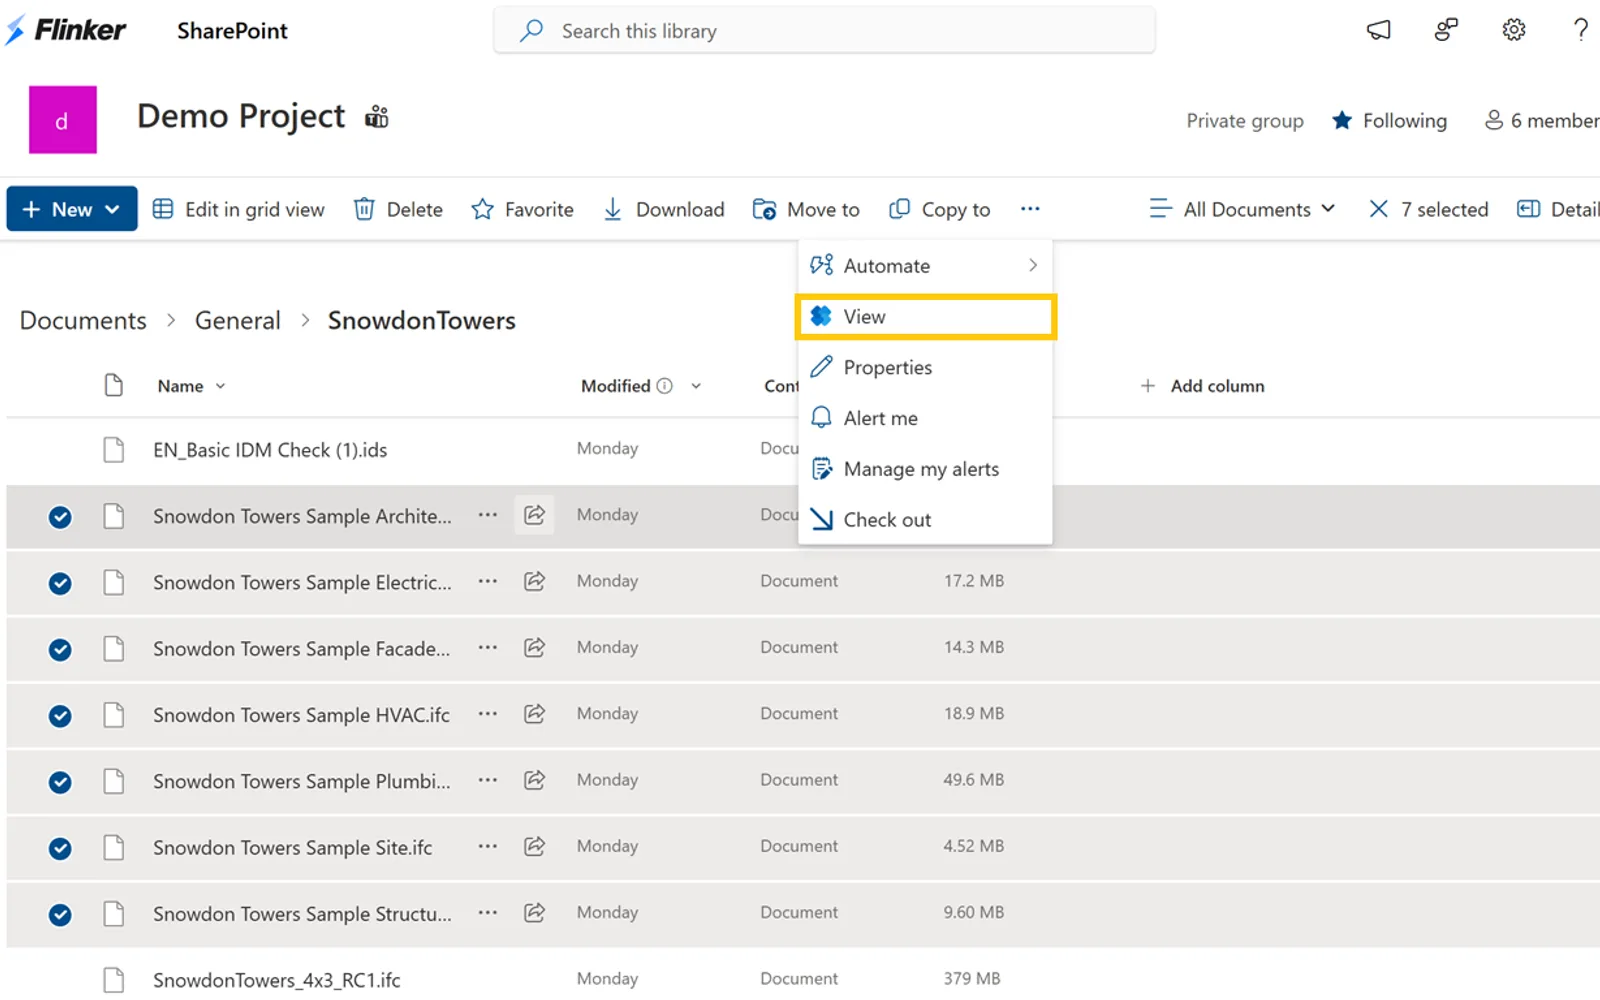This screenshot has height=1000, width=1600.
Task: Open the Modified column dropdown
Action: click(x=696, y=386)
